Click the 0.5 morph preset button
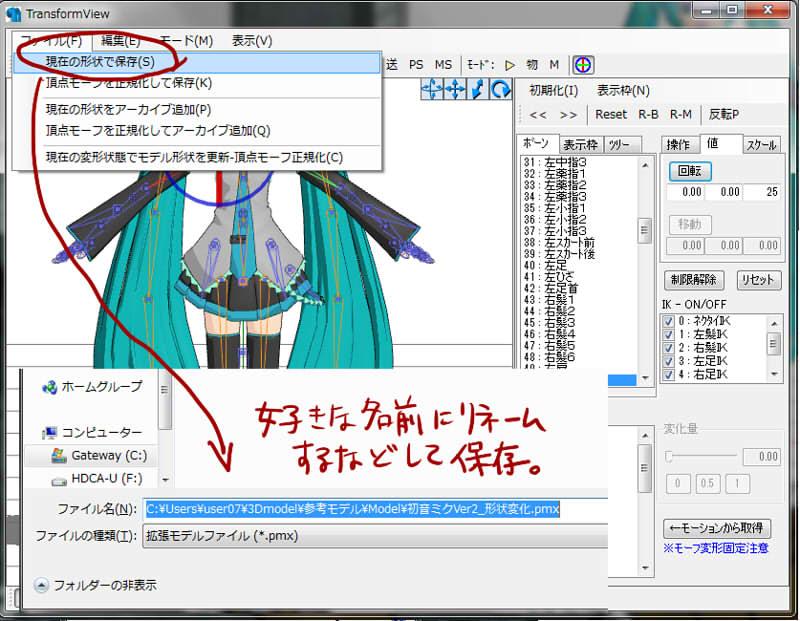 click(707, 483)
